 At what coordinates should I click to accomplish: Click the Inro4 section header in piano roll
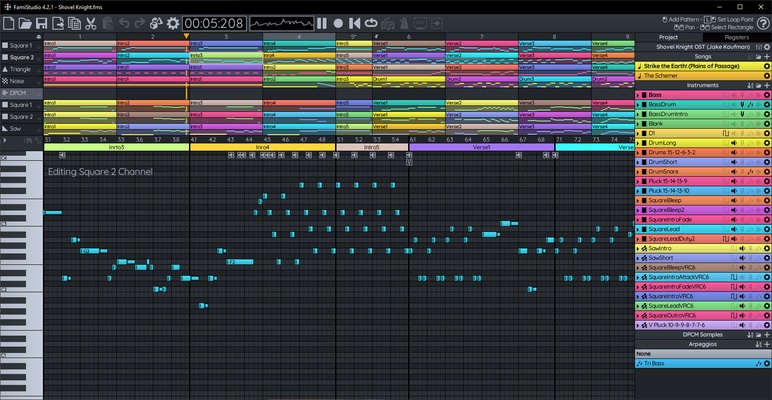click(262, 147)
